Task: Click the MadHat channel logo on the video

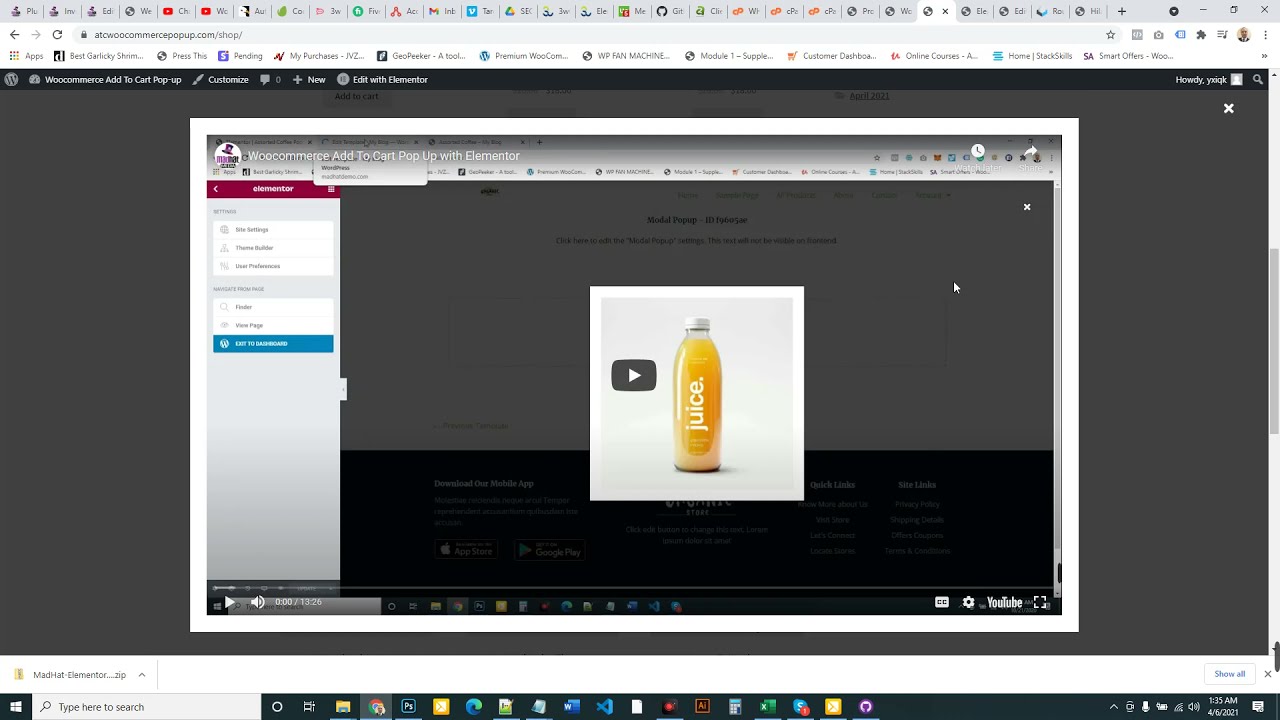Action: tap(227, 156)
